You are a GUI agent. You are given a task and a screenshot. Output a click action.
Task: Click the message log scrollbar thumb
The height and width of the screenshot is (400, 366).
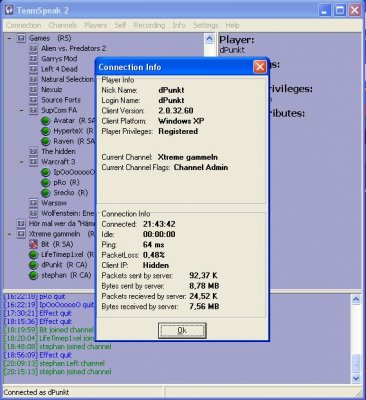356,363
